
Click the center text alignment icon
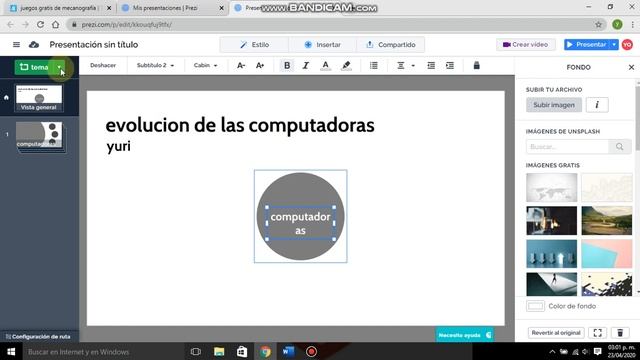coord(401,65)
